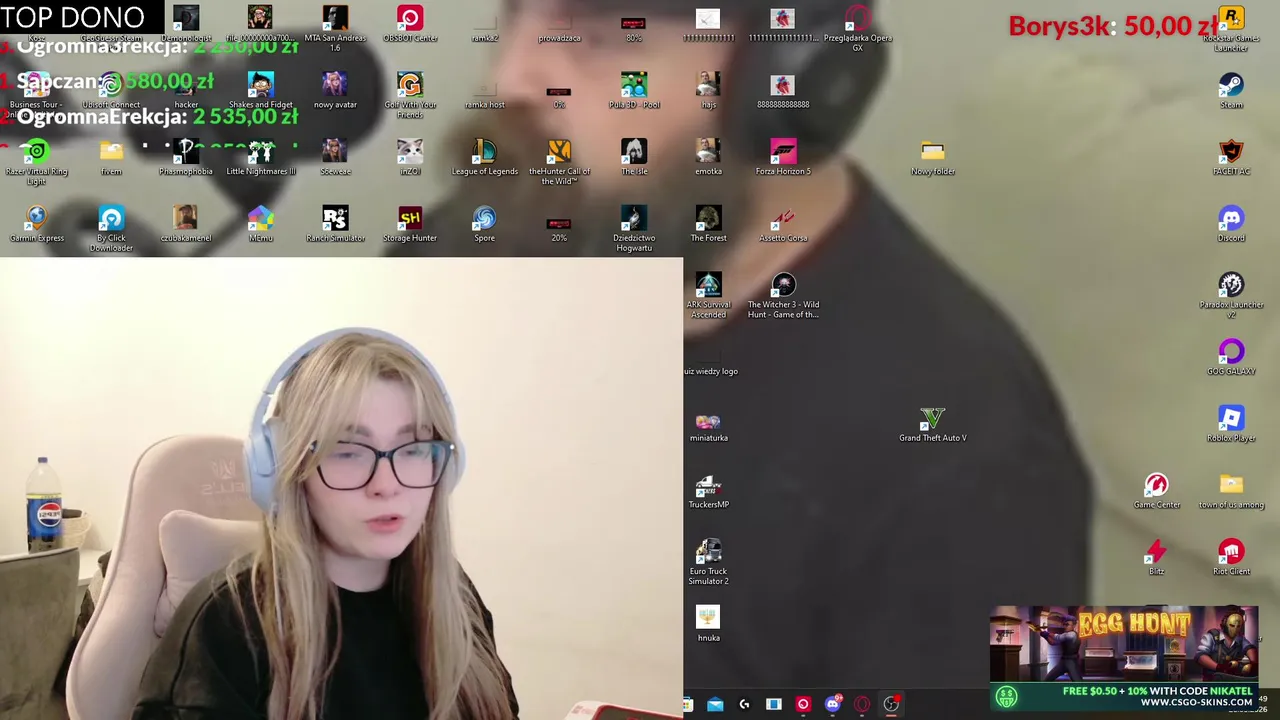Launch The Witcher 3 Wild Hunt shortcut
Image resolution: width=1280 pixels, height=720 pixels.
pos(783,296)
